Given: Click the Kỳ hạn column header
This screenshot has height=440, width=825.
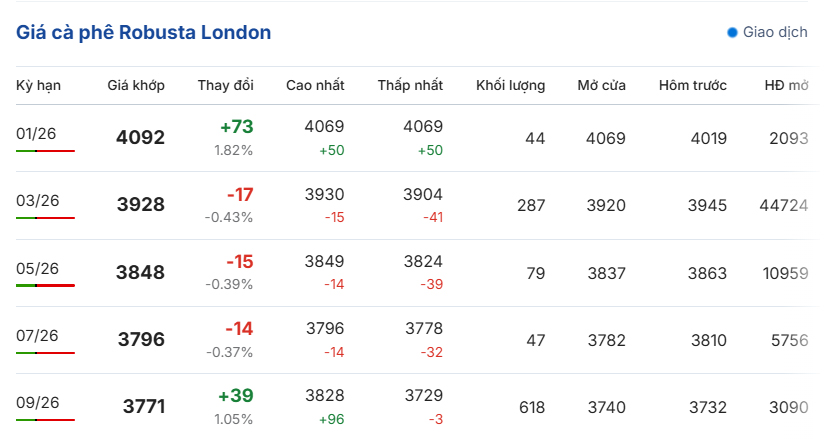Looking at the screenshot, I should pyautogui.click(x=38, y=85).
